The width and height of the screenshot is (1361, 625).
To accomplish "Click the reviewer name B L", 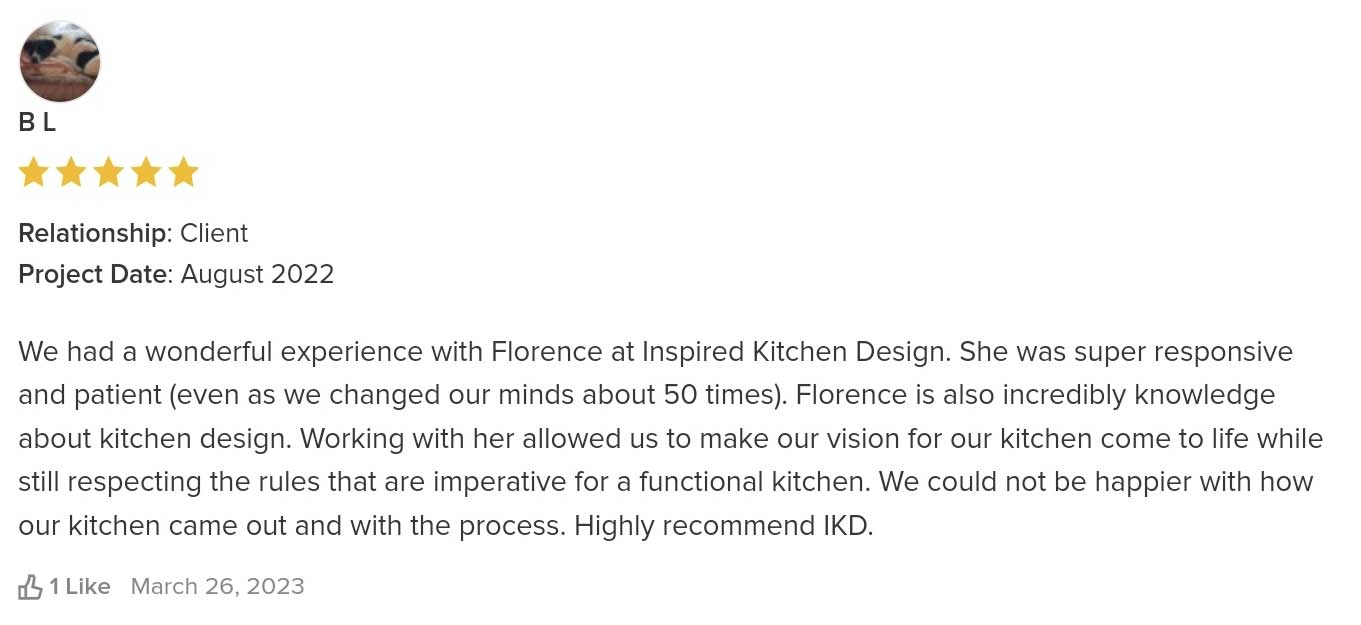I will (x=37, y=123).
